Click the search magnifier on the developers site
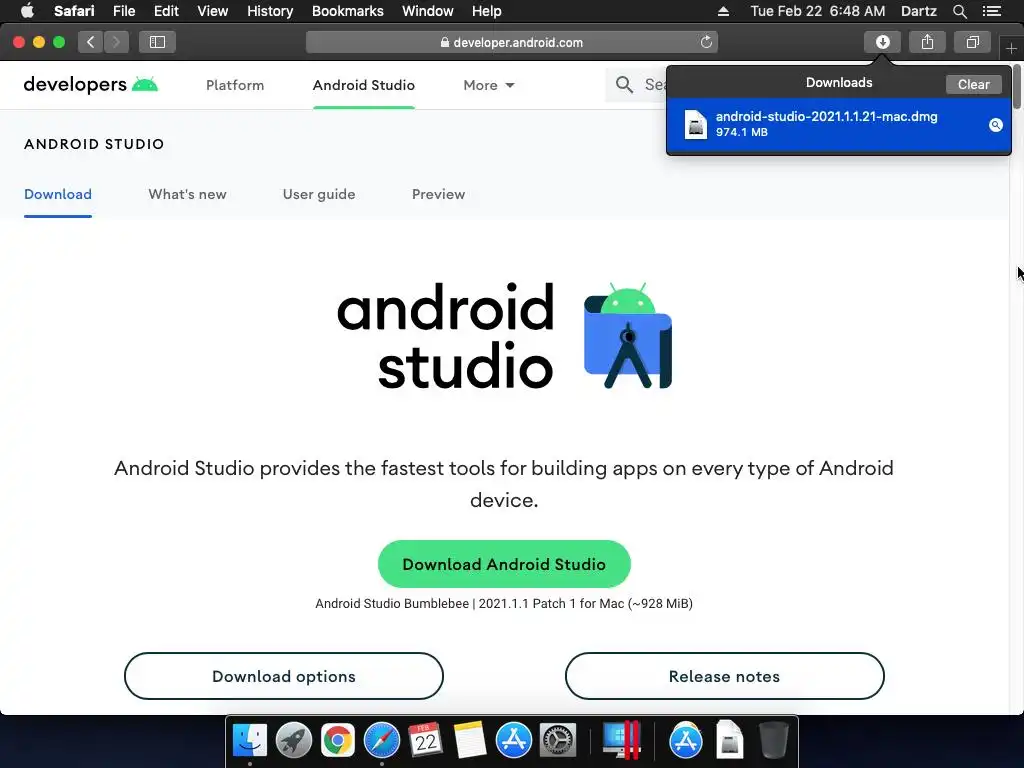This screenshot has width=1024, height=768. click(624, 85)
